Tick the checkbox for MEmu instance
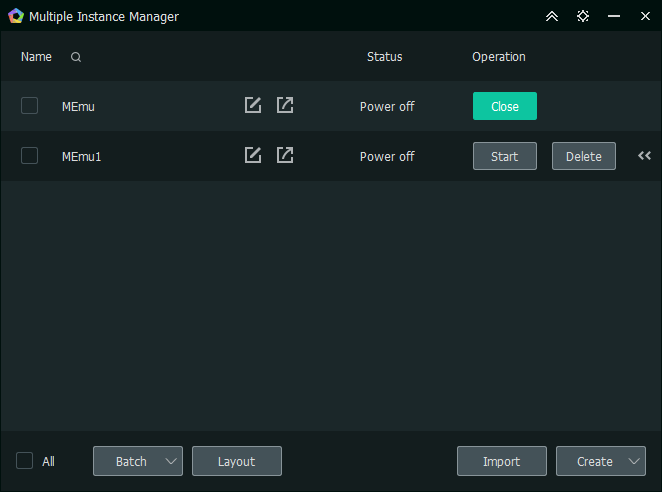 (30, 106)
